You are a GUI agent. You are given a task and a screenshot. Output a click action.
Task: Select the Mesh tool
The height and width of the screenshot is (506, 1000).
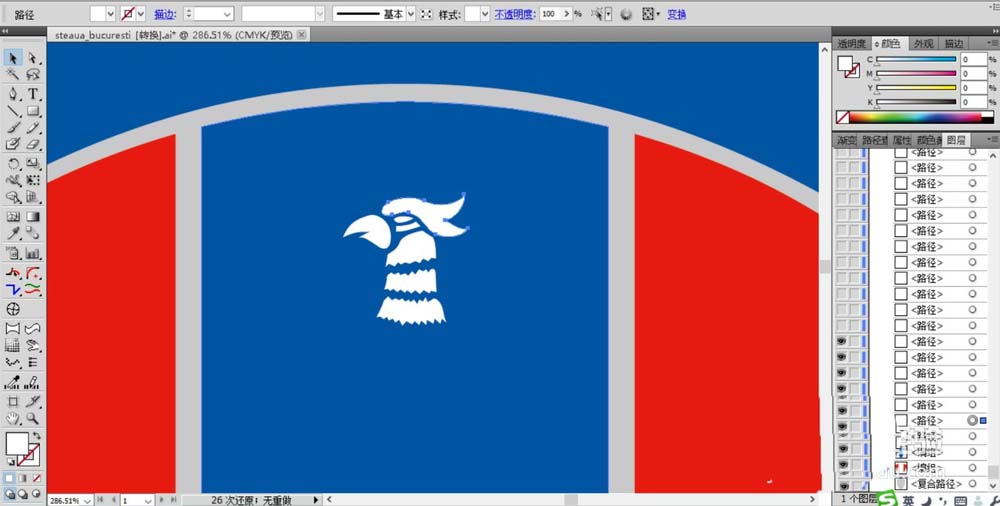[x=12, y=217]
